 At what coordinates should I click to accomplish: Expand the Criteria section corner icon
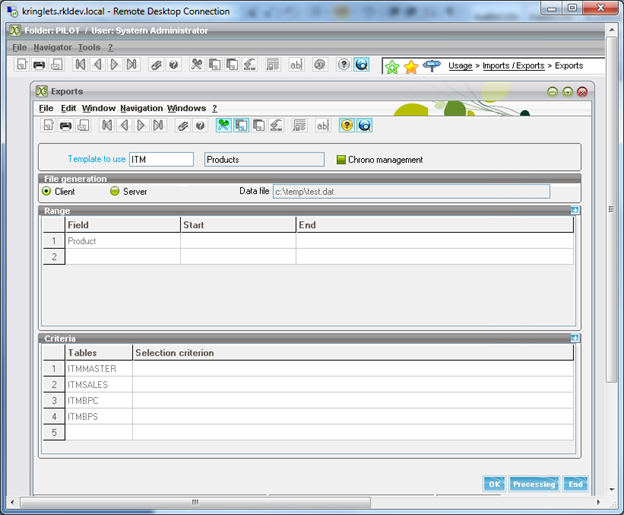575,339
